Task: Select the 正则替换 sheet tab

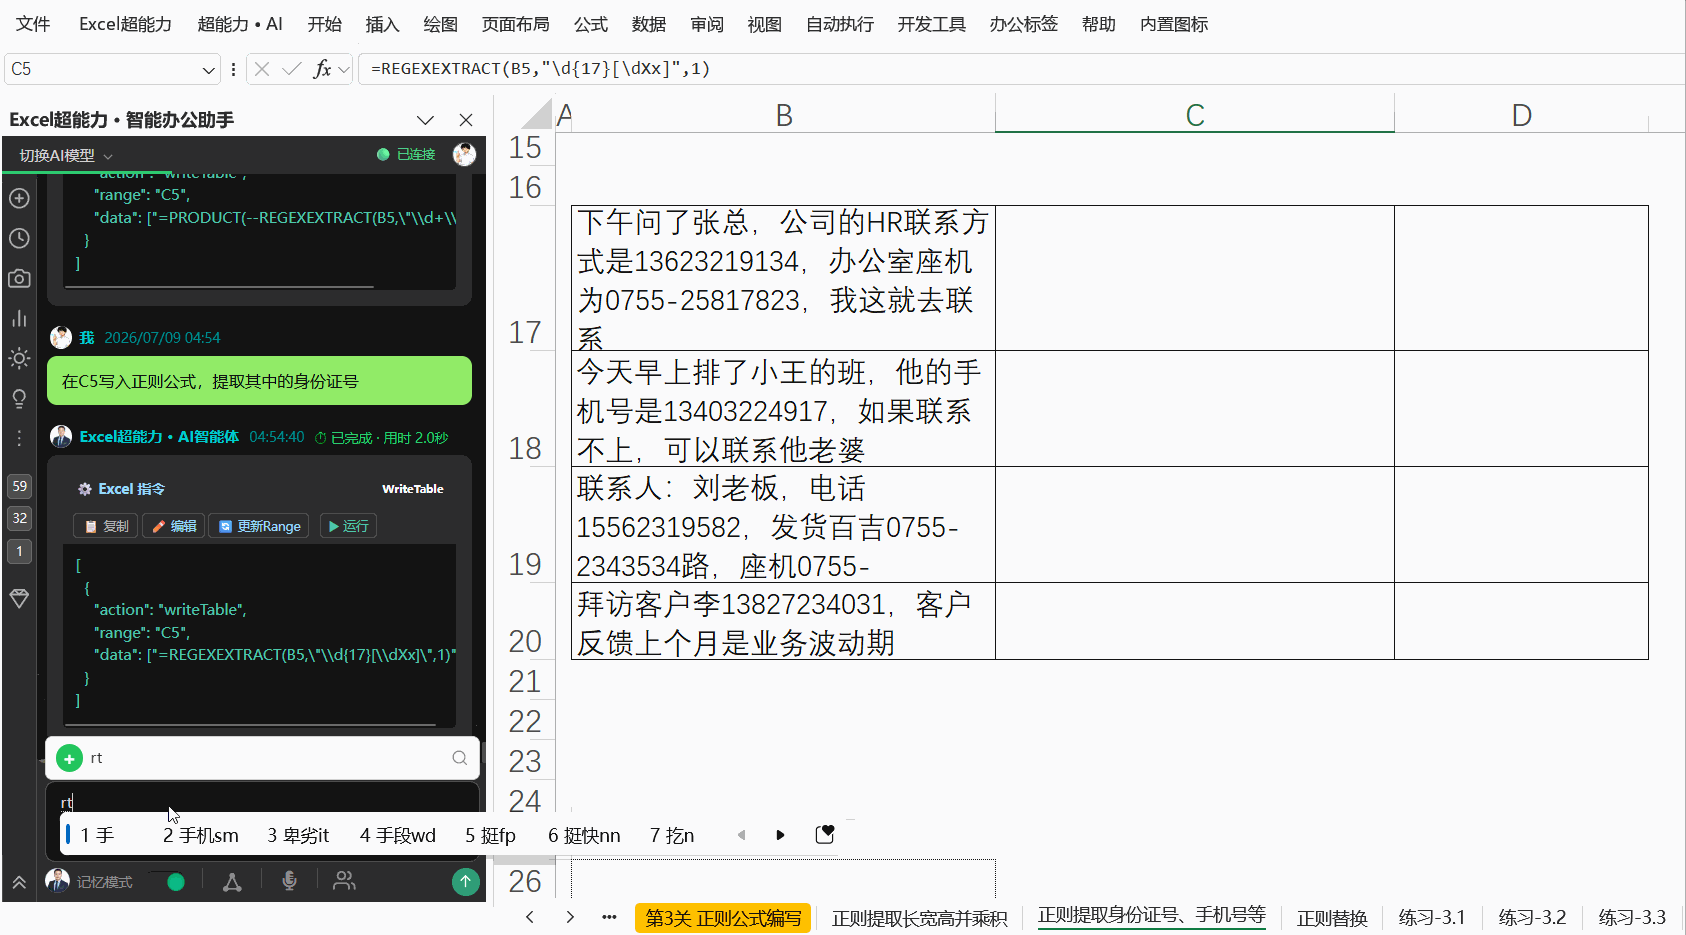Action: point(1332,918)
